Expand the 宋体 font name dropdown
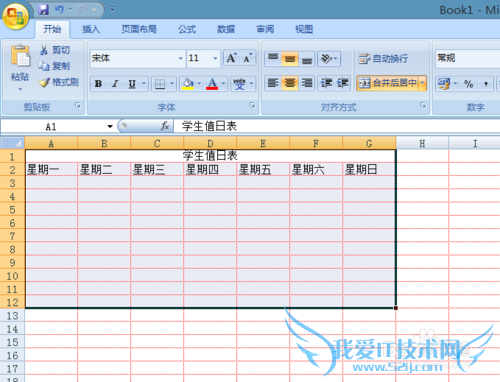 [x=180, y=58]
